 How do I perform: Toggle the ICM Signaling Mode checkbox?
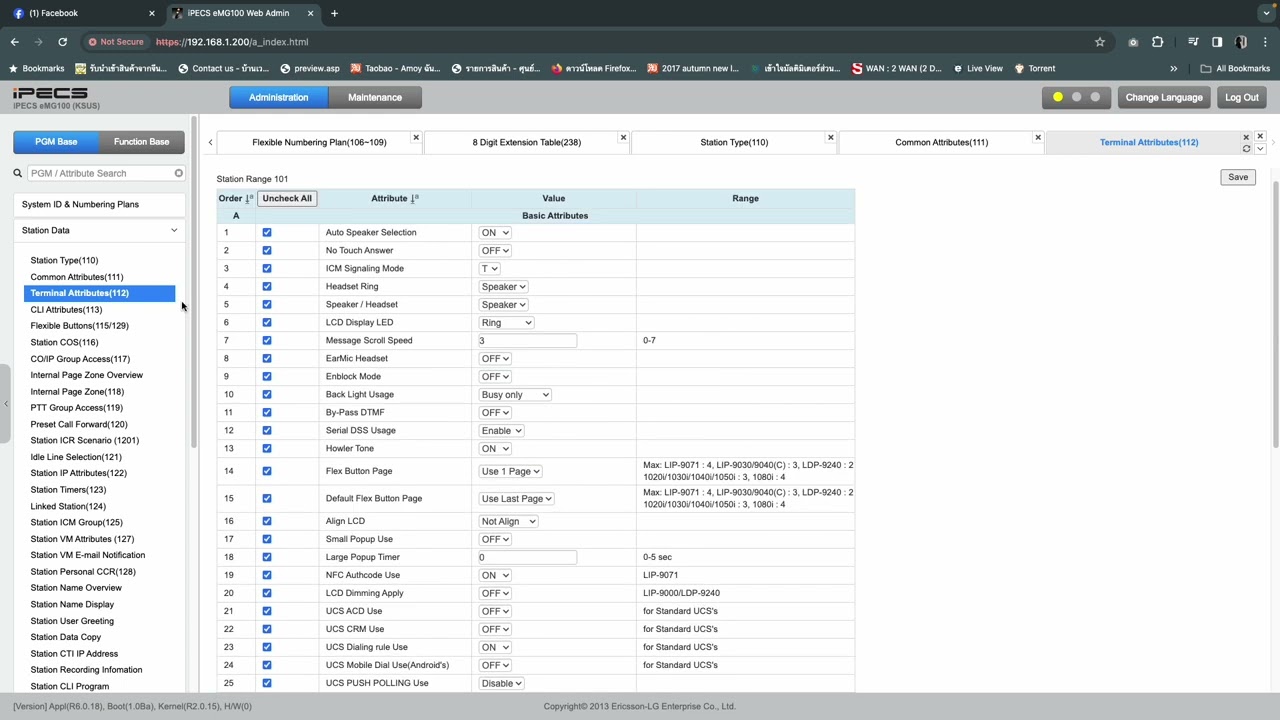click(267, 268)
